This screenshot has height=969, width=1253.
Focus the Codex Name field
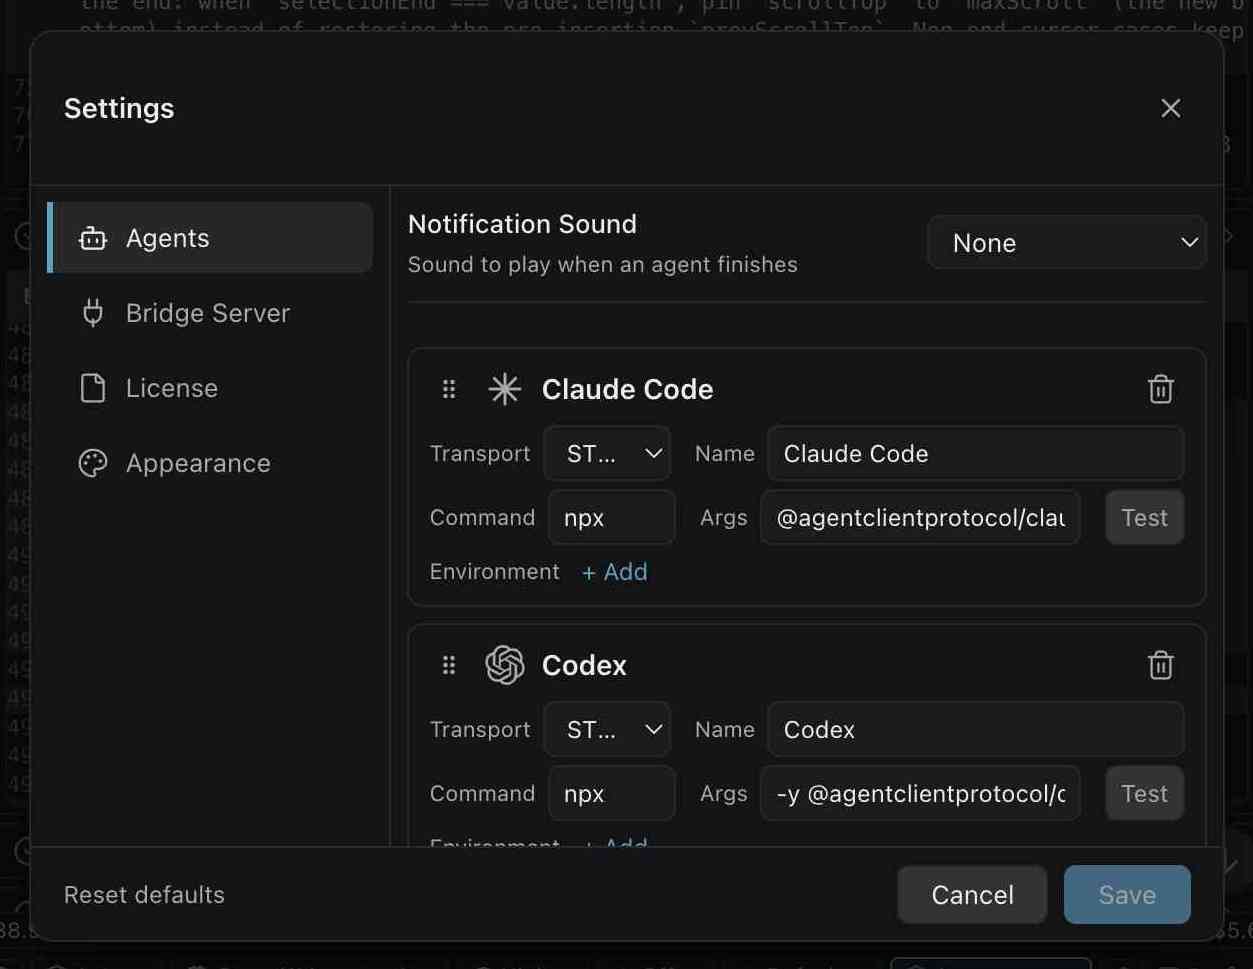click(x=976, y=729)
